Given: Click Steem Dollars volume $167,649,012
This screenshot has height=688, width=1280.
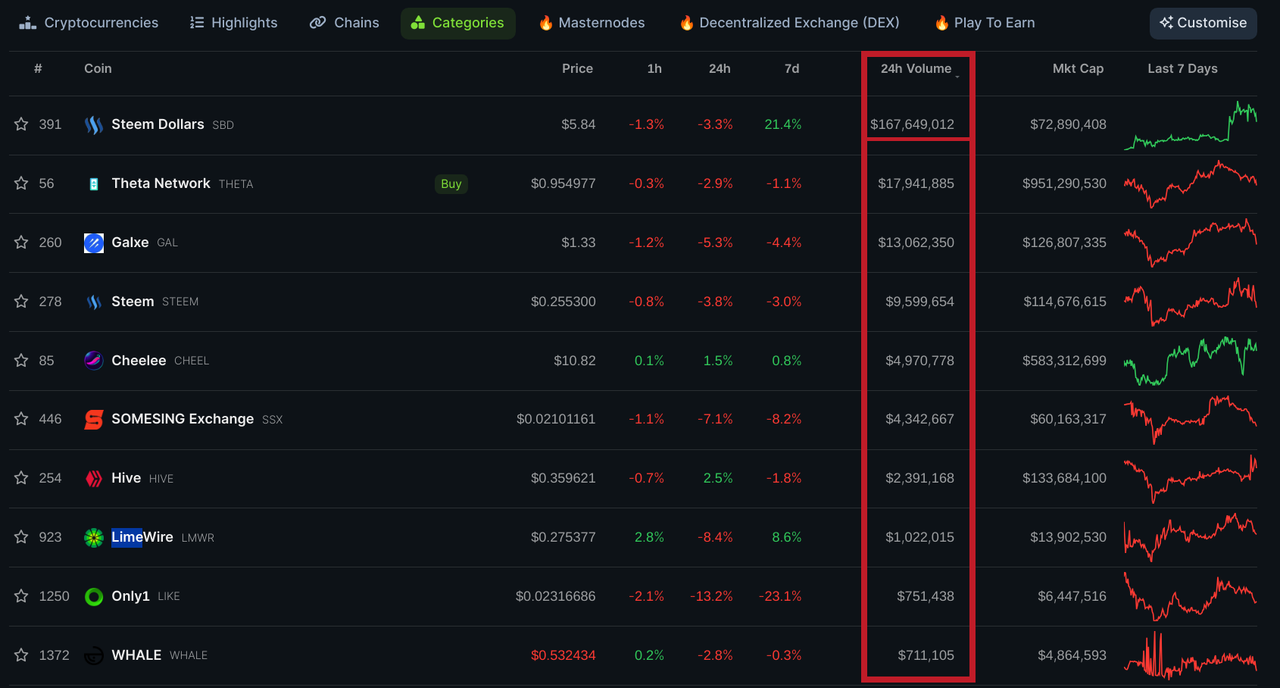Looking at the screenshot, I should [x=912, y=125].
